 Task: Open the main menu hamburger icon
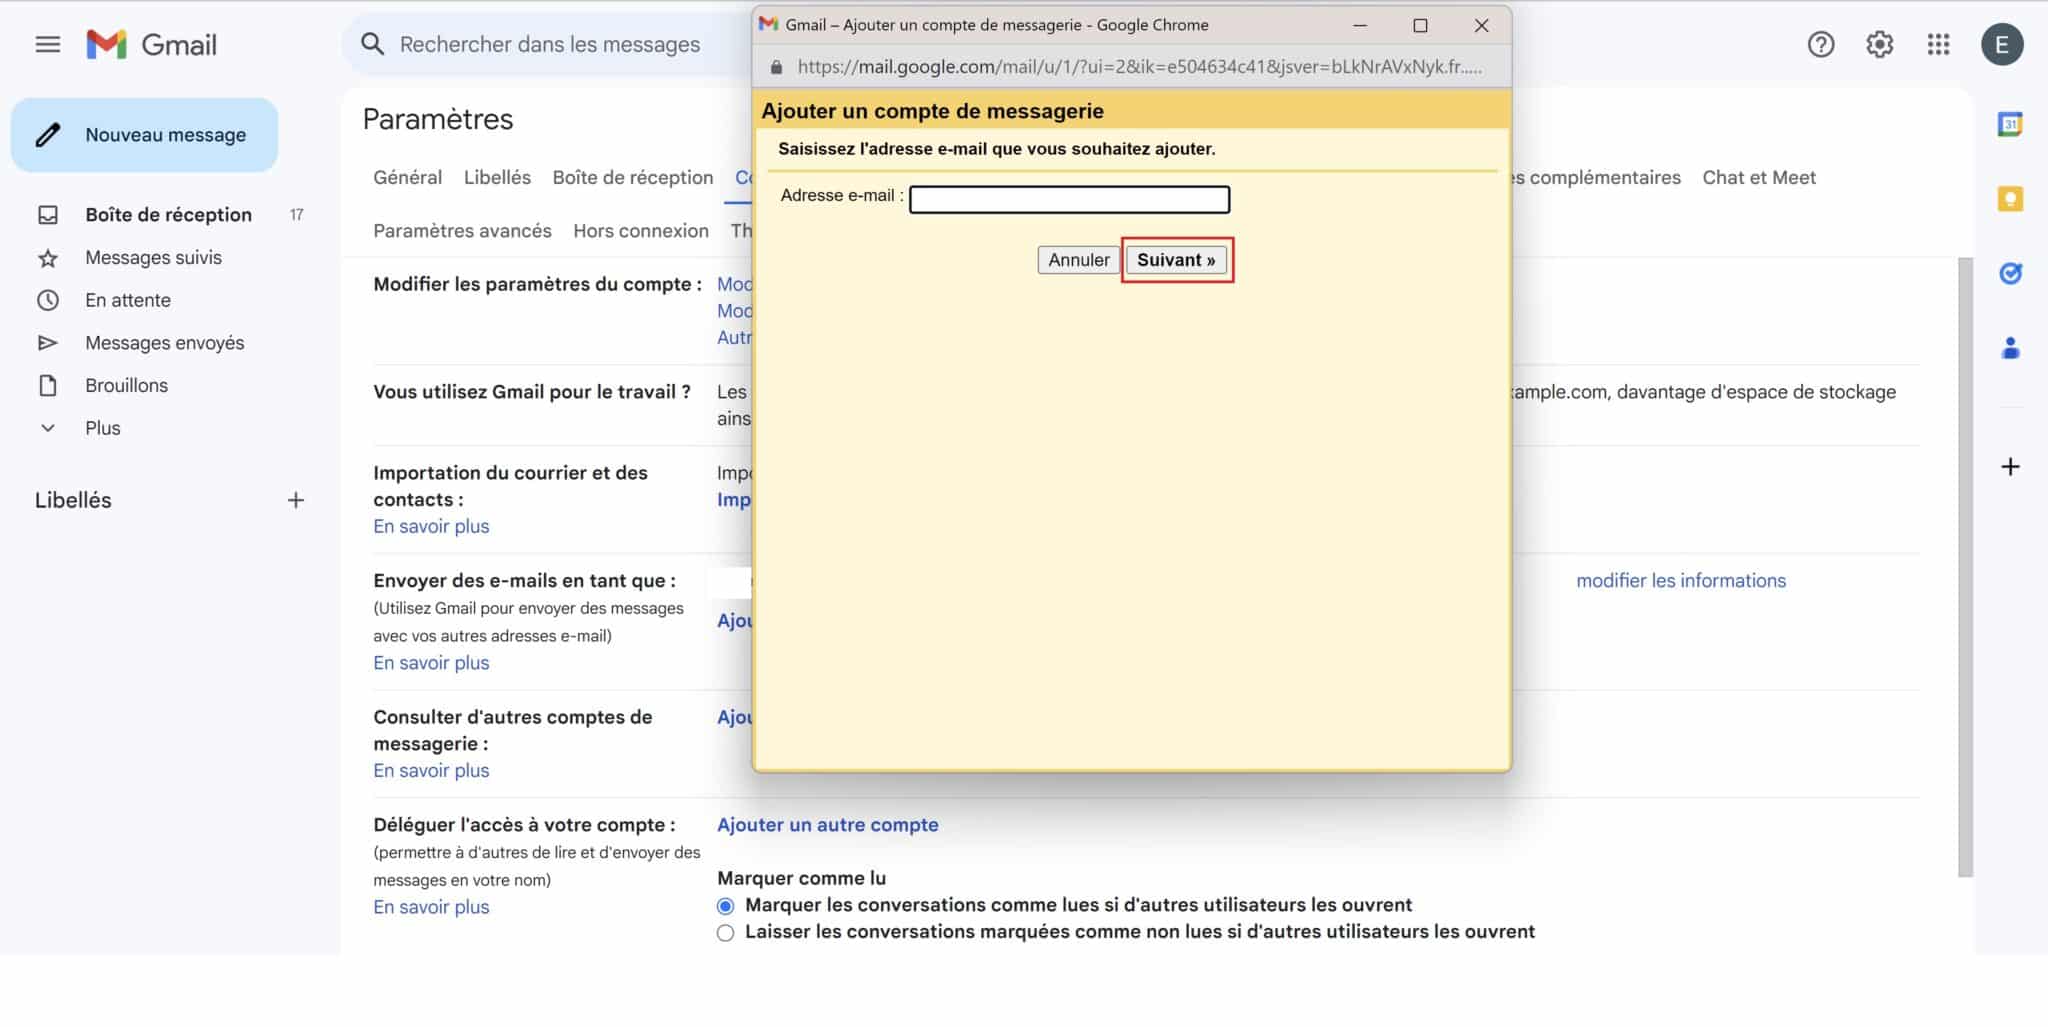click(x=47, y=44)
